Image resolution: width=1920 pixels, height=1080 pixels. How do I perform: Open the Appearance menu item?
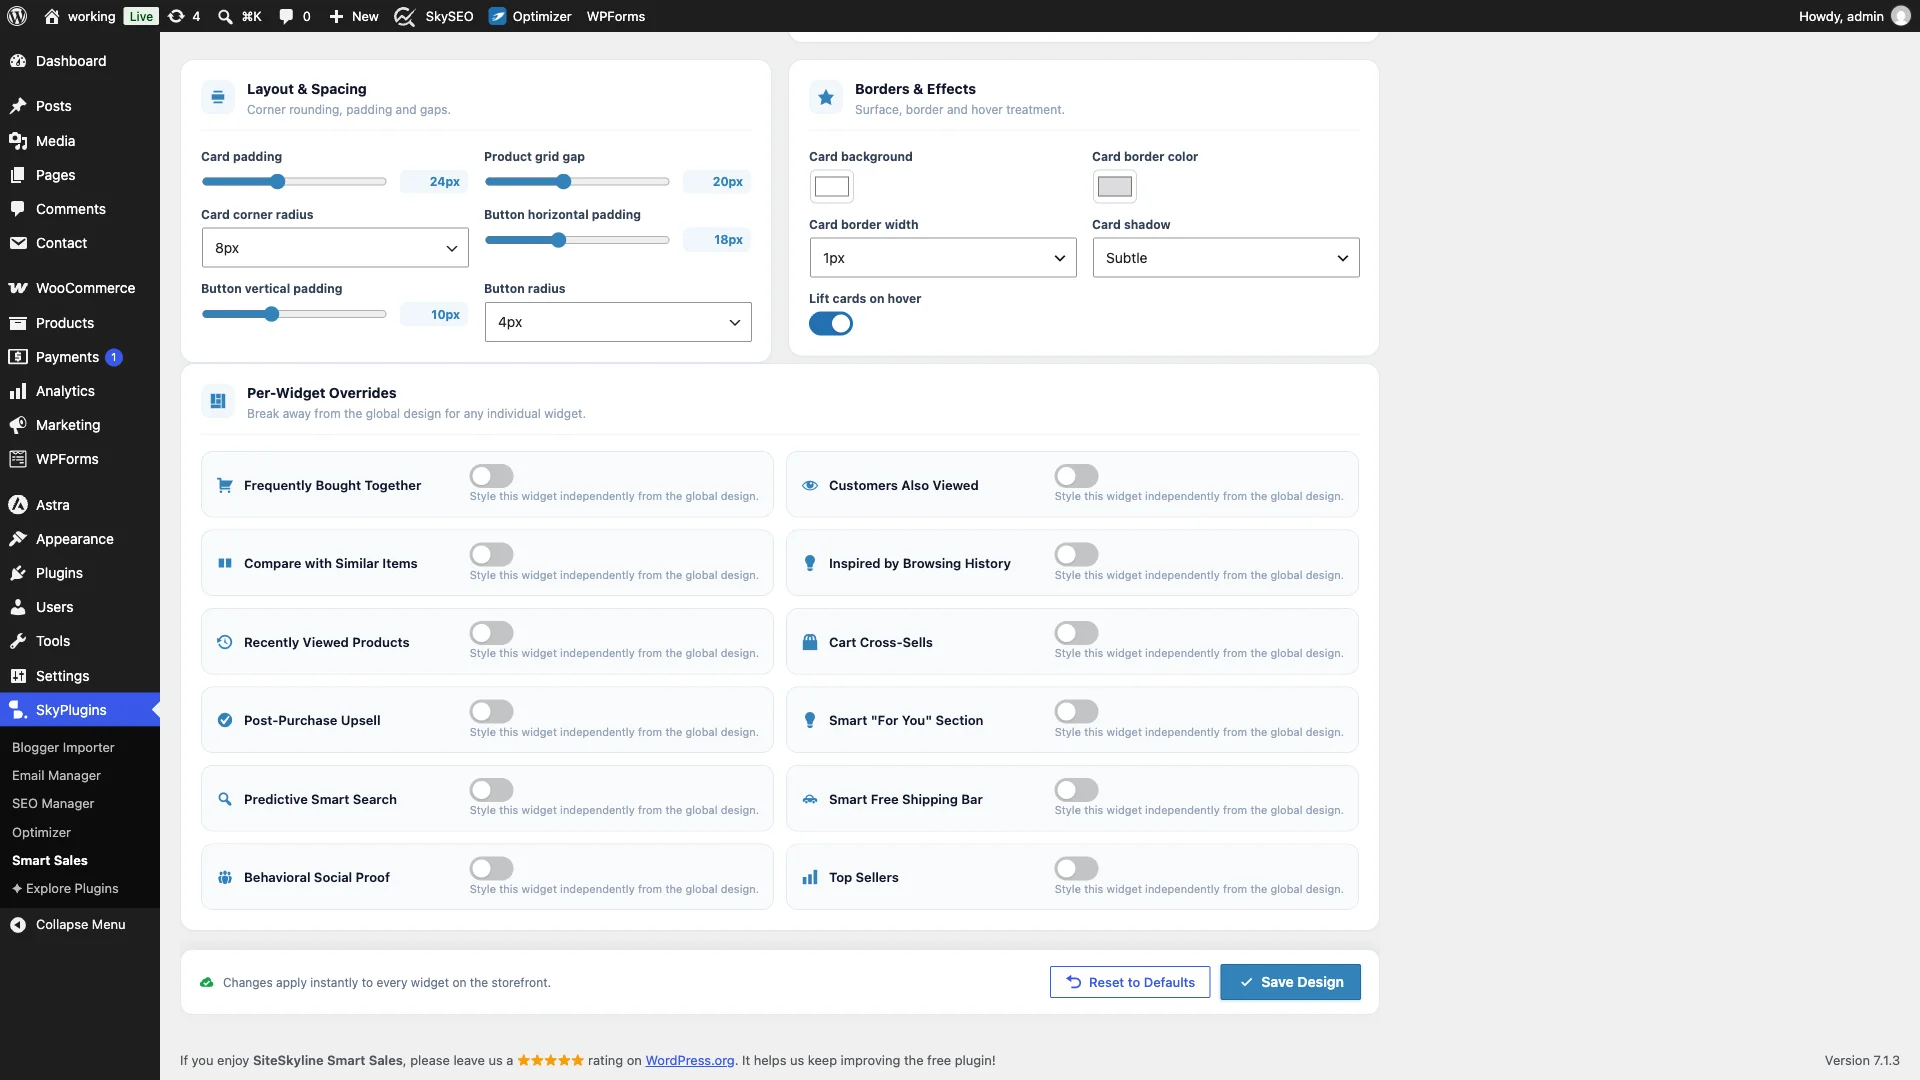coord(80,539)
